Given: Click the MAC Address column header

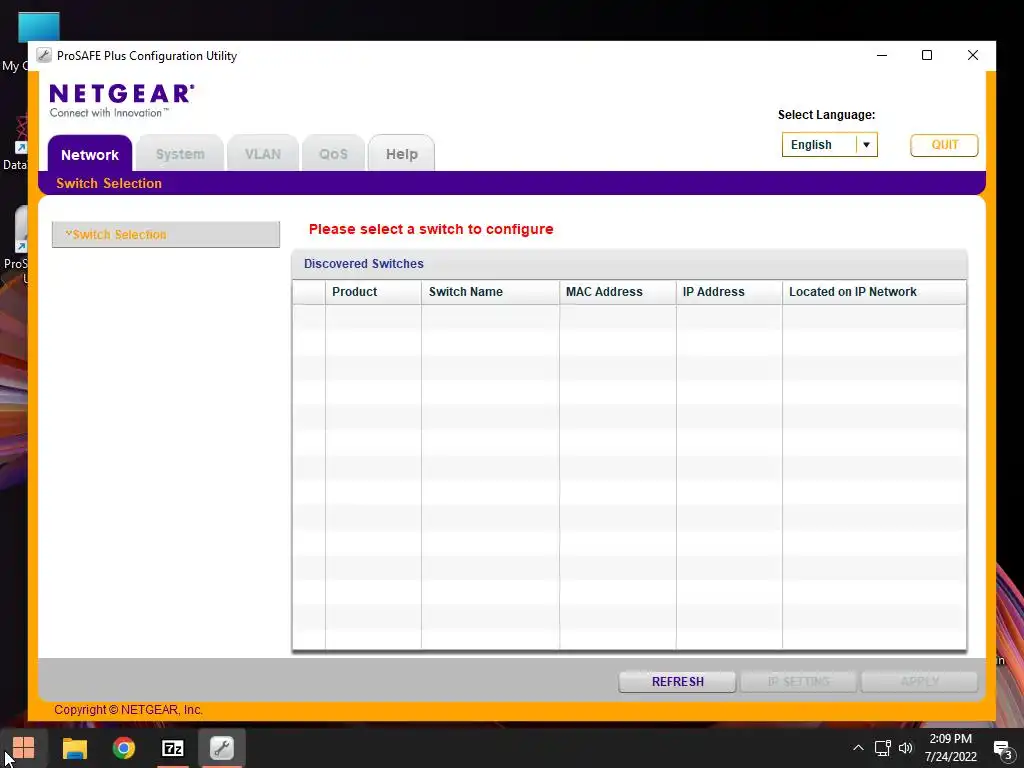Looking at the screenshot, I should [617, 292].
